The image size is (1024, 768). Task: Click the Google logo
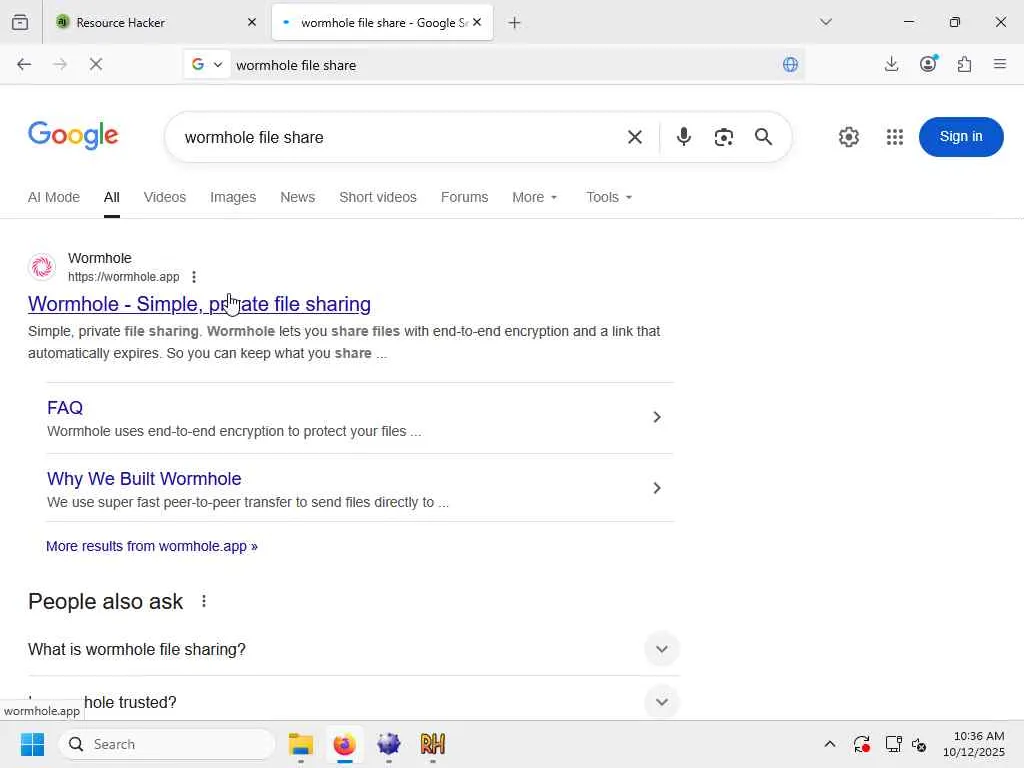pyautogui.click(x=73, y=136)
